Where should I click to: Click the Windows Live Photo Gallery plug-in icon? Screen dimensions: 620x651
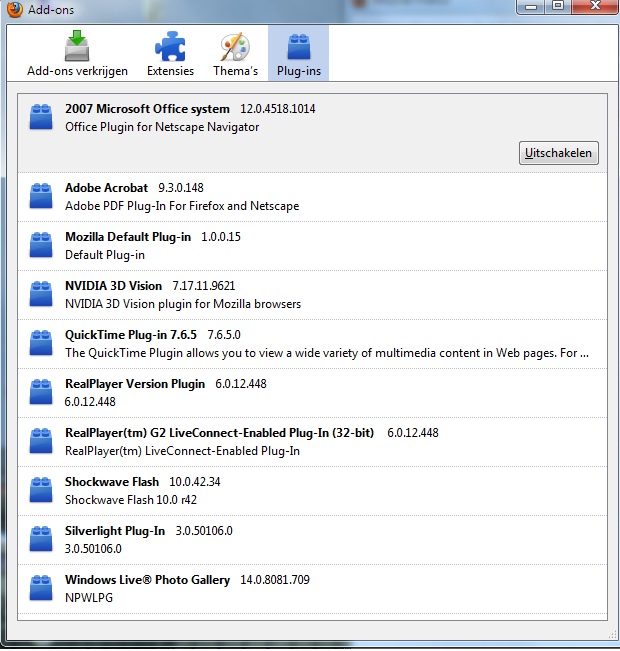41,588
